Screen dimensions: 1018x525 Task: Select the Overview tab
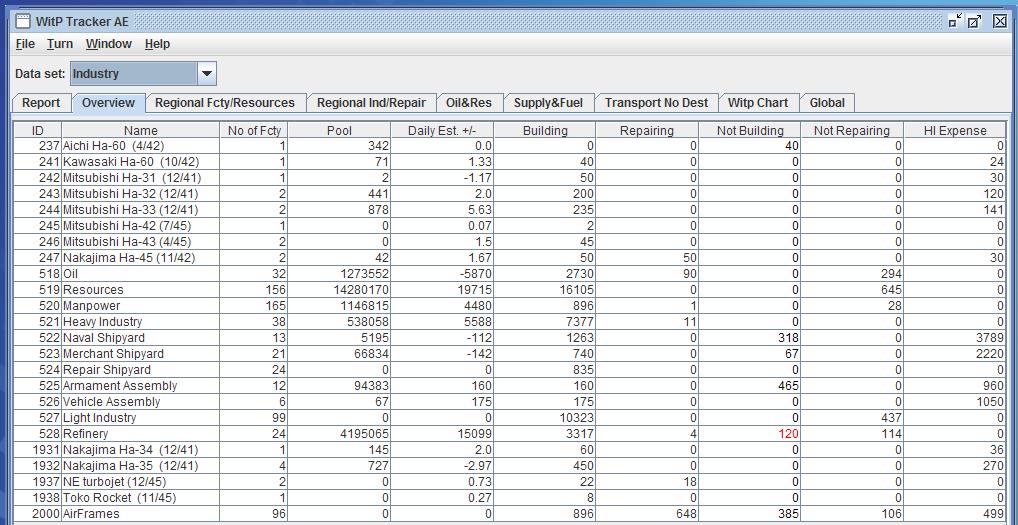click(x=108, y=103)
